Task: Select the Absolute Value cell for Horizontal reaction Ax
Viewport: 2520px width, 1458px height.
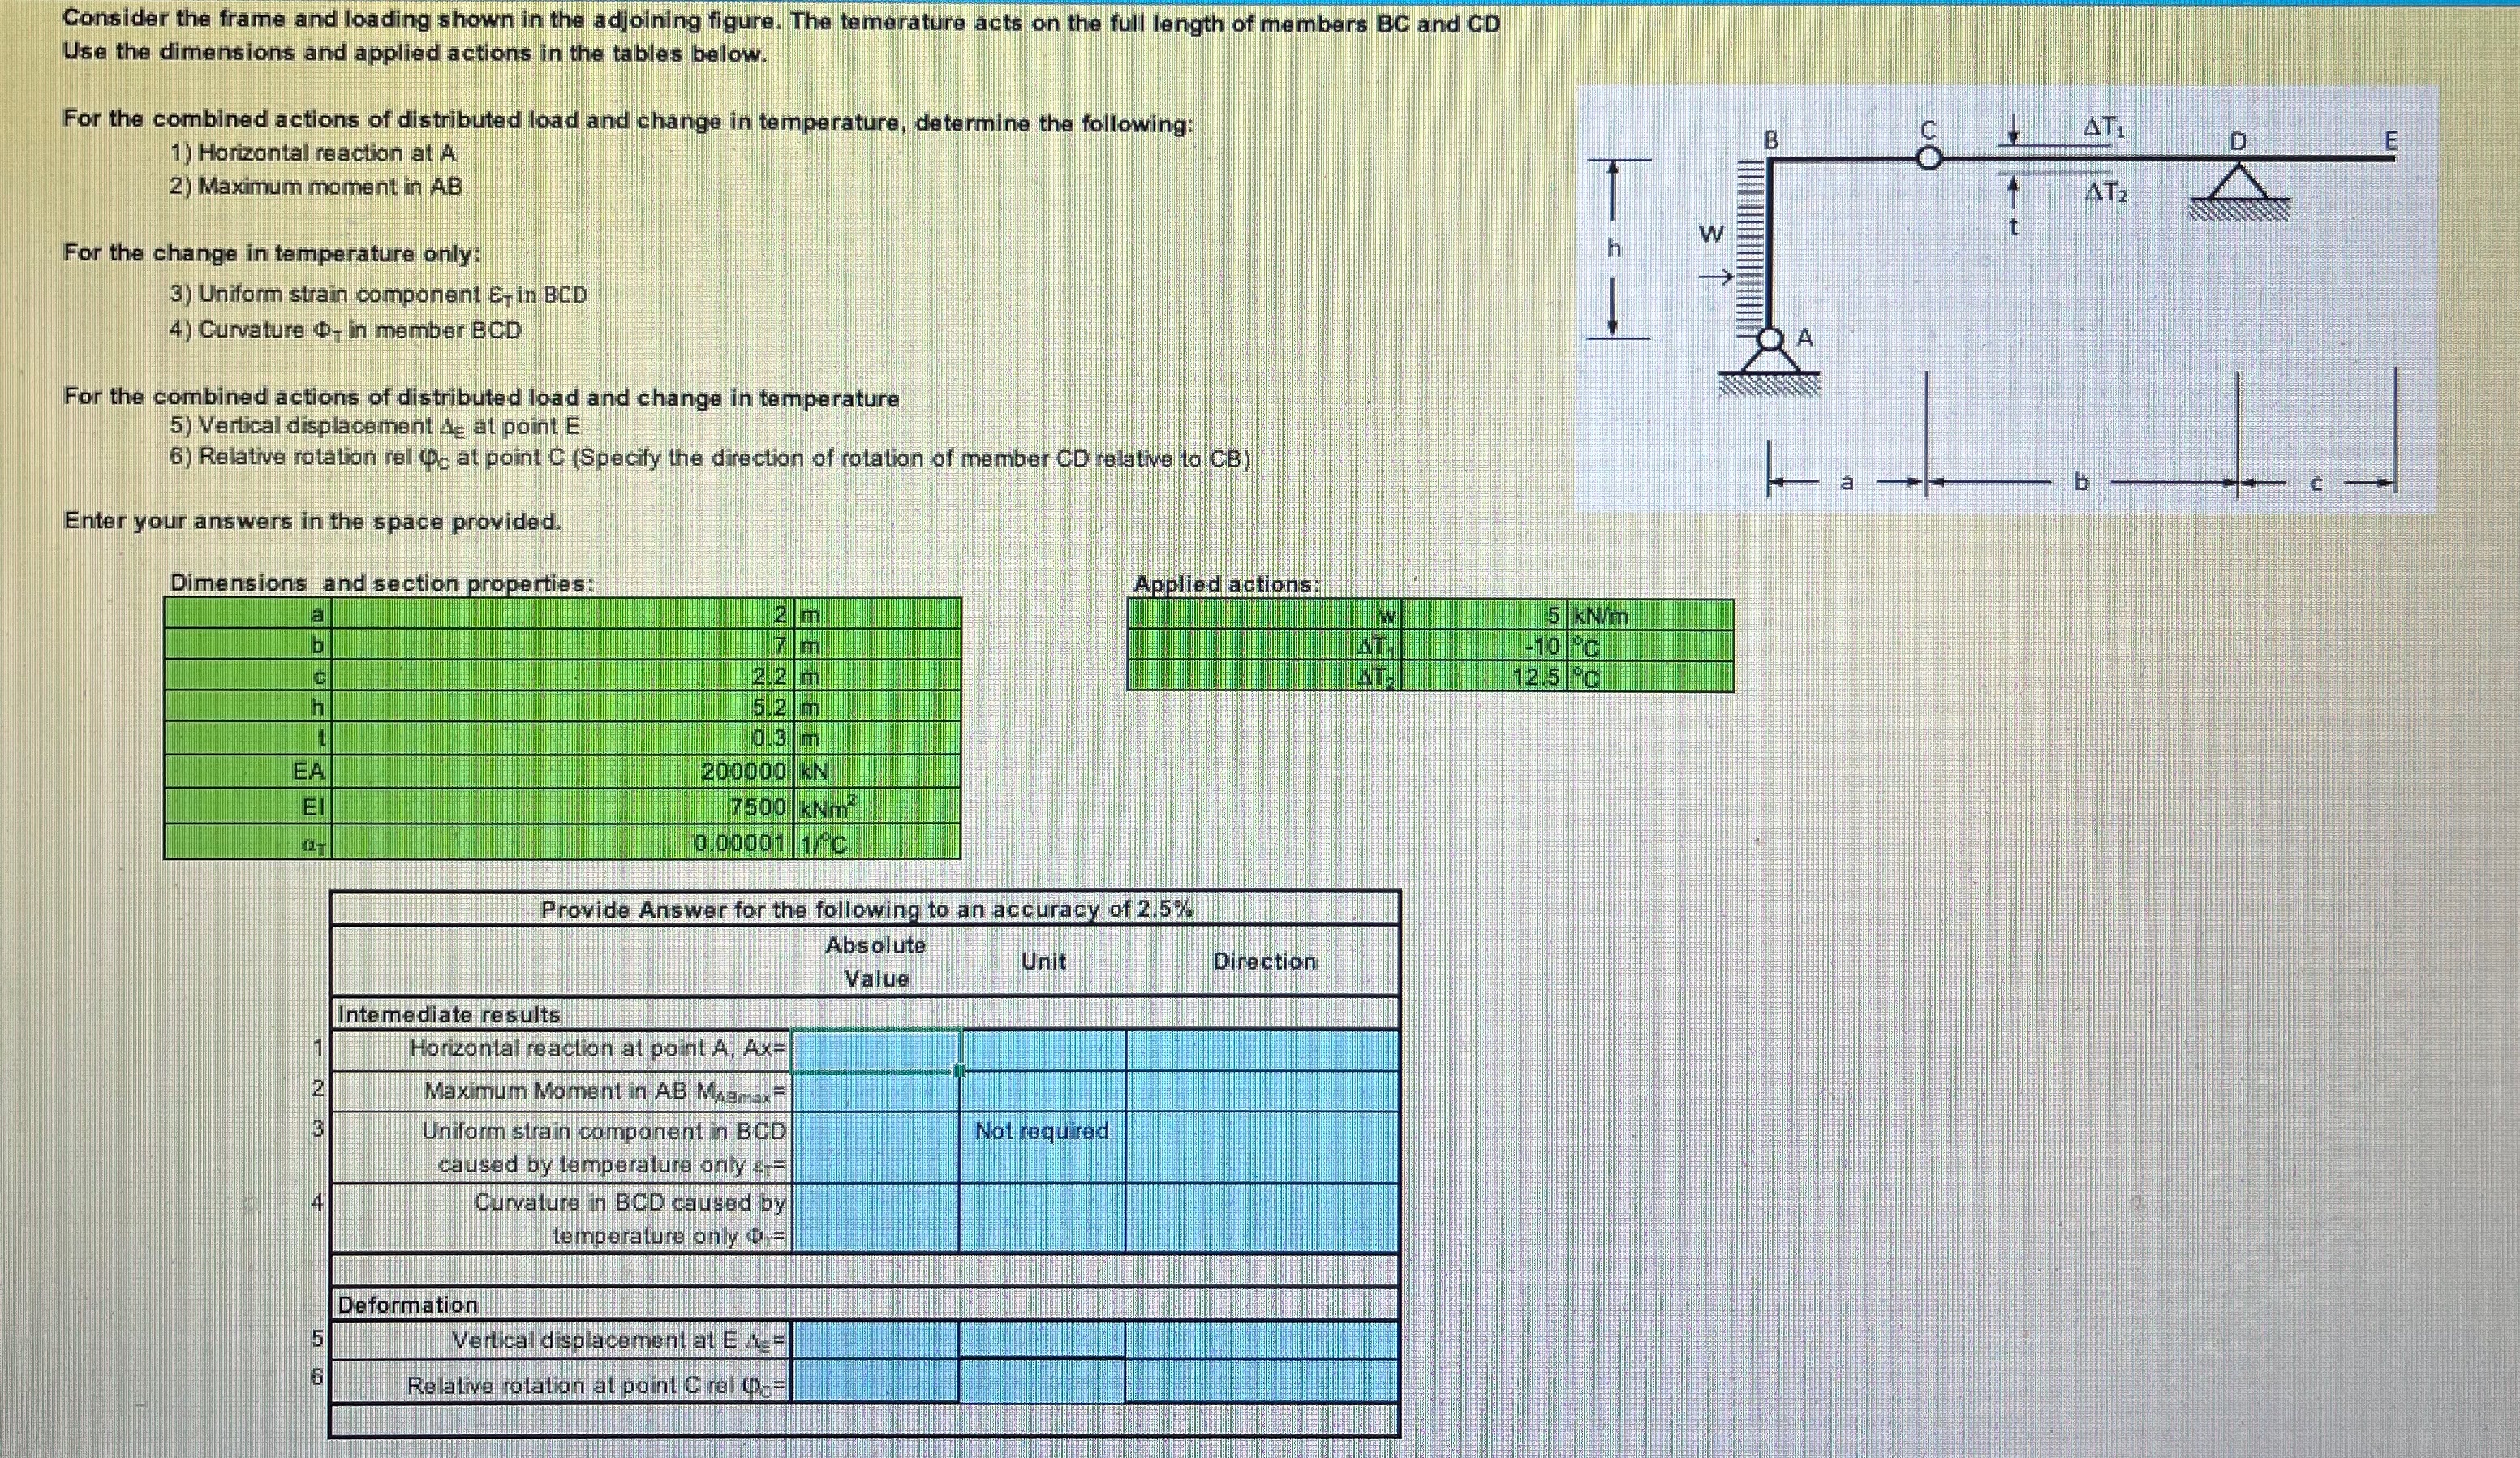Action: [876, 1050]
